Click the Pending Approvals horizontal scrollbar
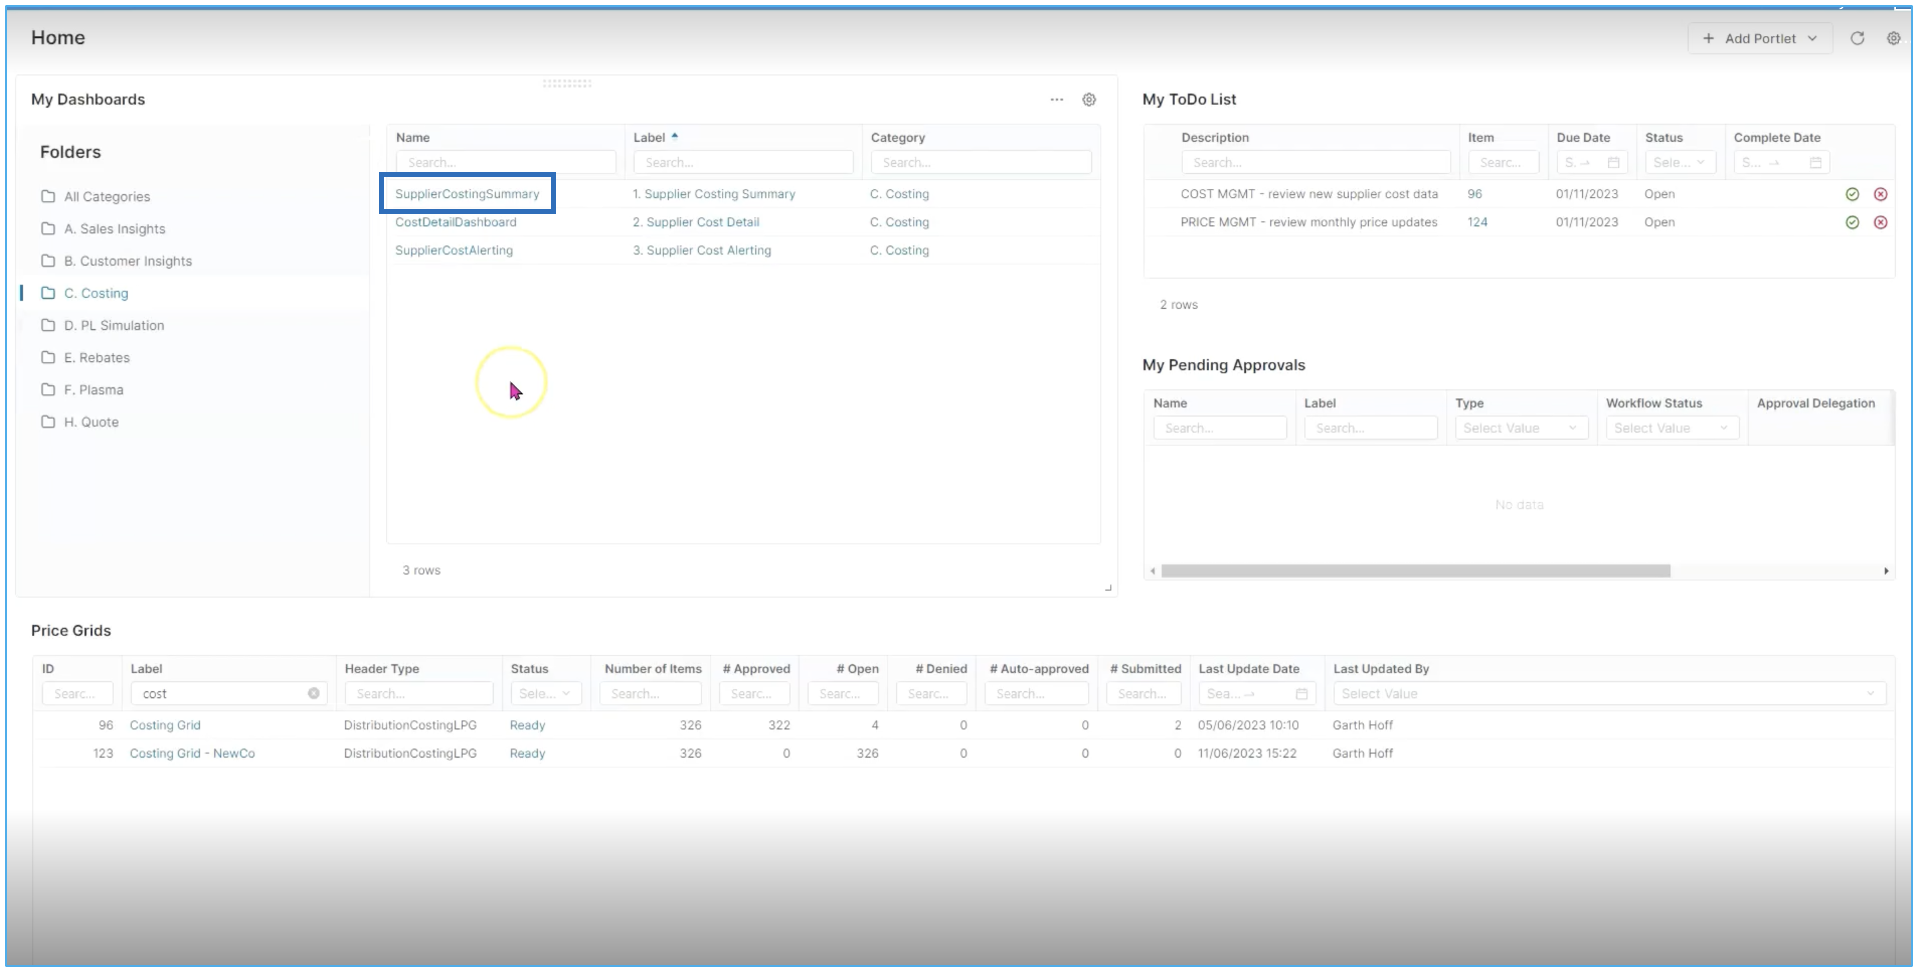The height and width of the screenshot is (970, 1922). click(x=1415, y=571)
